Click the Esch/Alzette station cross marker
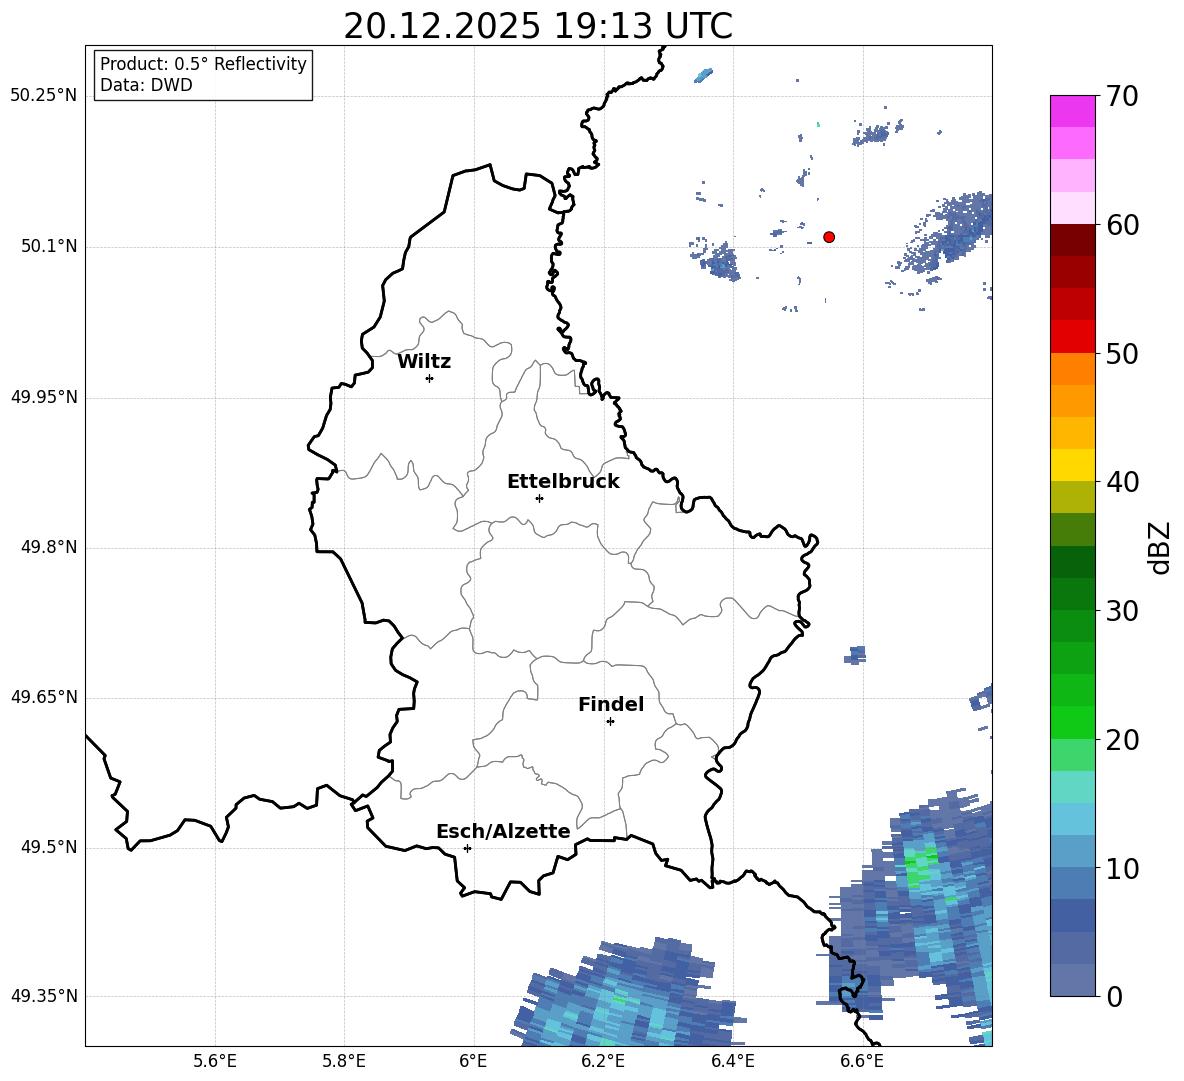The image size is (1184, 1081). [x=467, y=848]
